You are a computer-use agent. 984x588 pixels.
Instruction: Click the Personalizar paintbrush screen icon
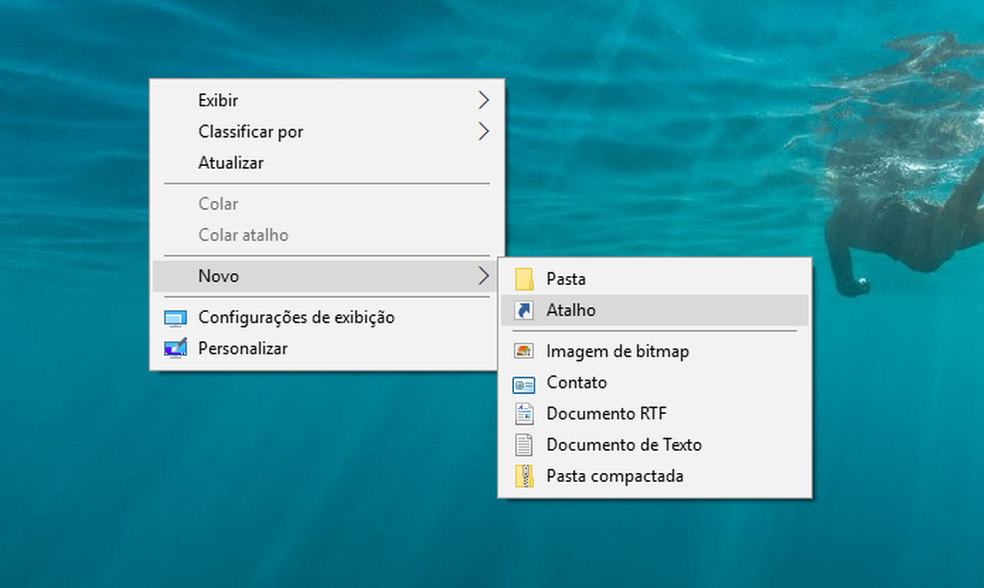tap(175, 349)
